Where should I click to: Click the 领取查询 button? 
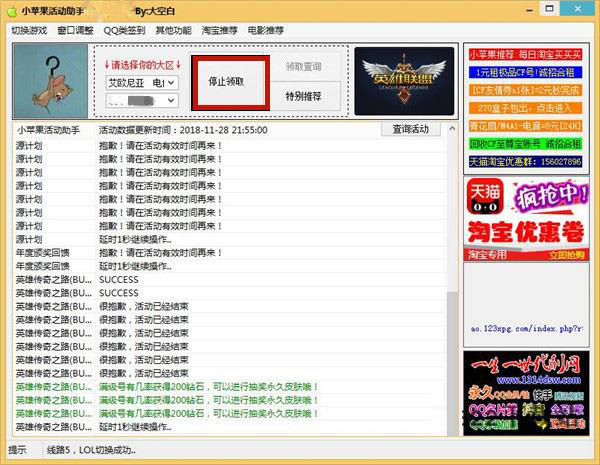coord(305,67)
